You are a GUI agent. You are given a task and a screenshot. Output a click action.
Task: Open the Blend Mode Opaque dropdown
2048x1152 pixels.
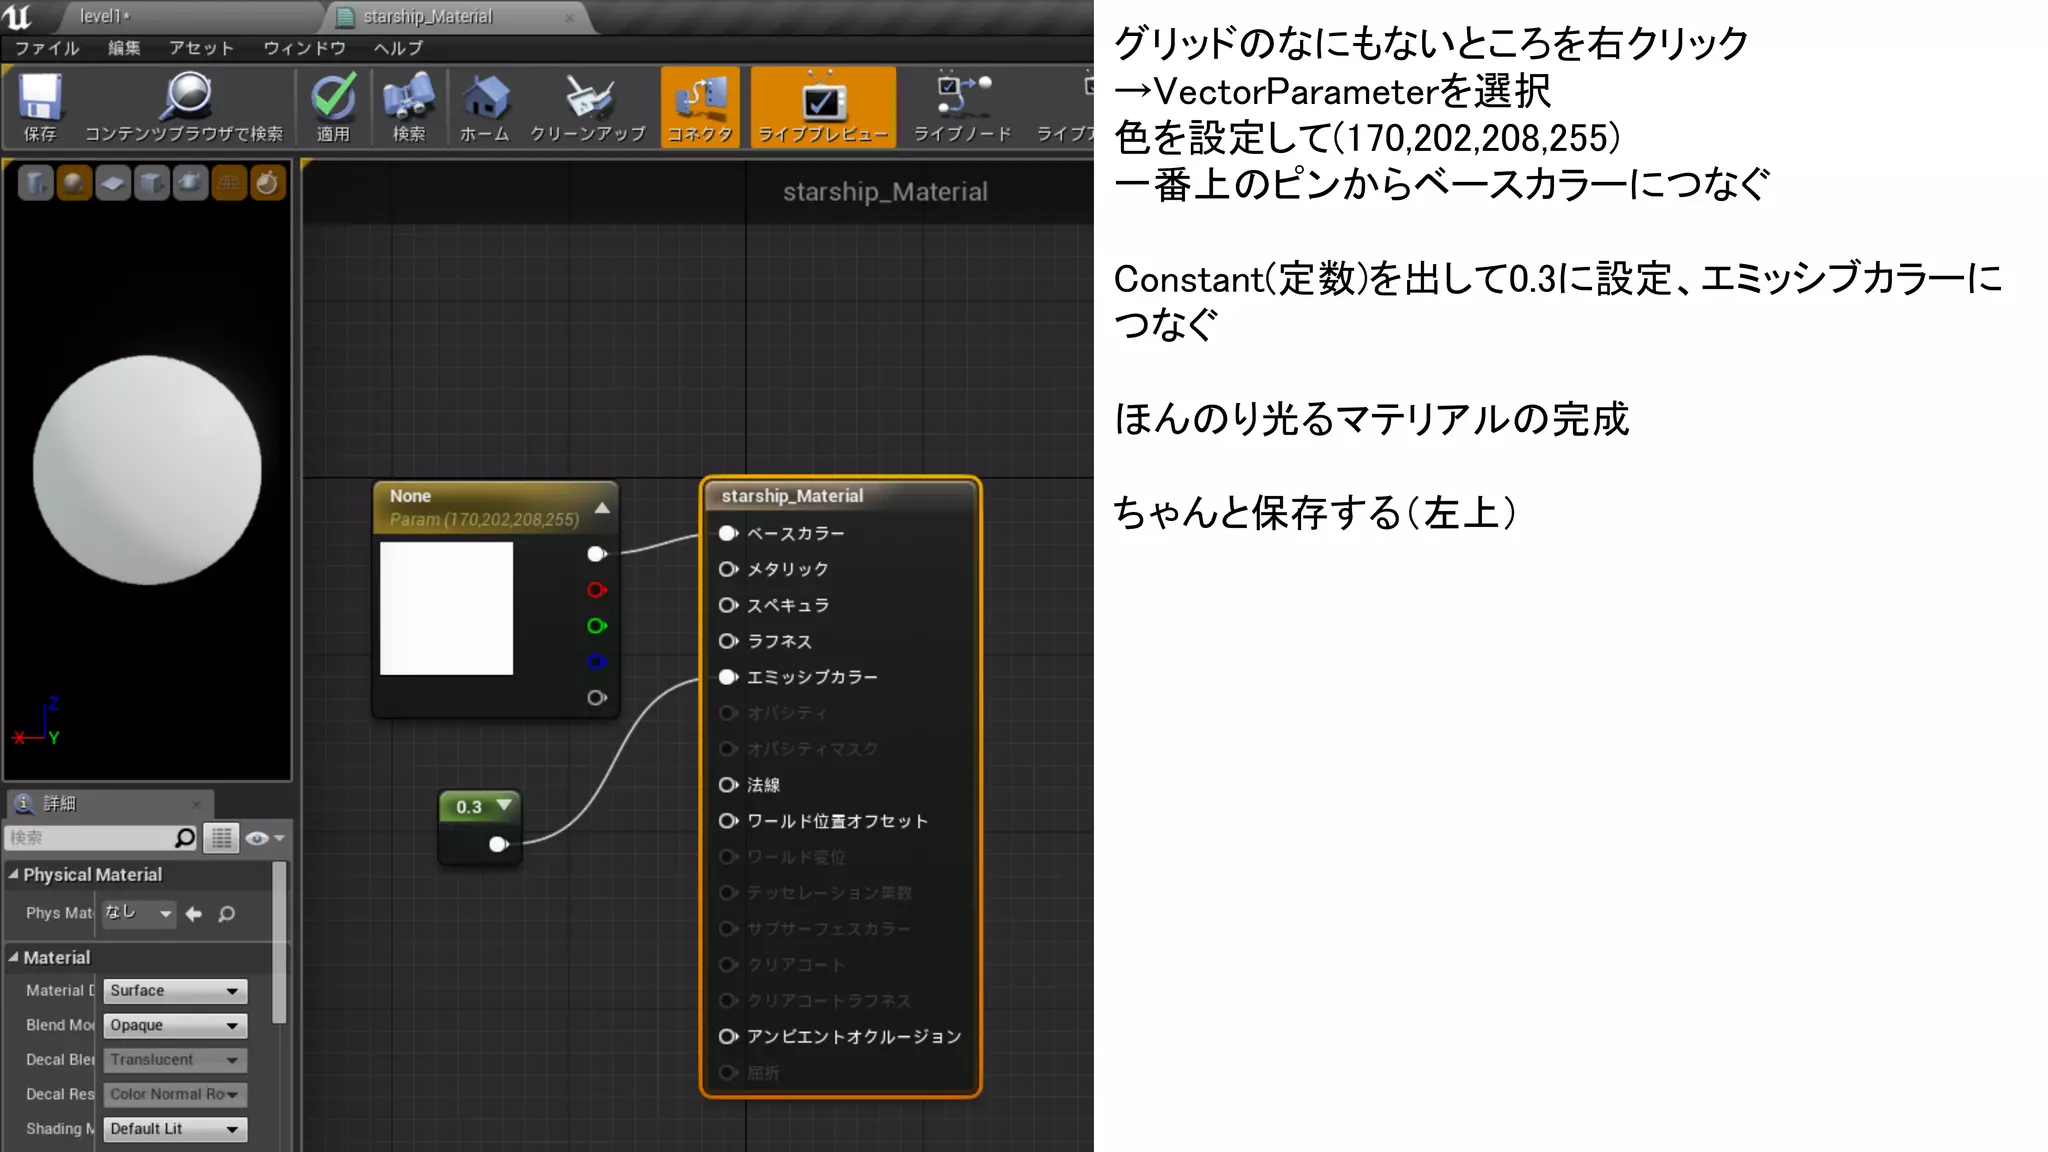pos(175,1025)
